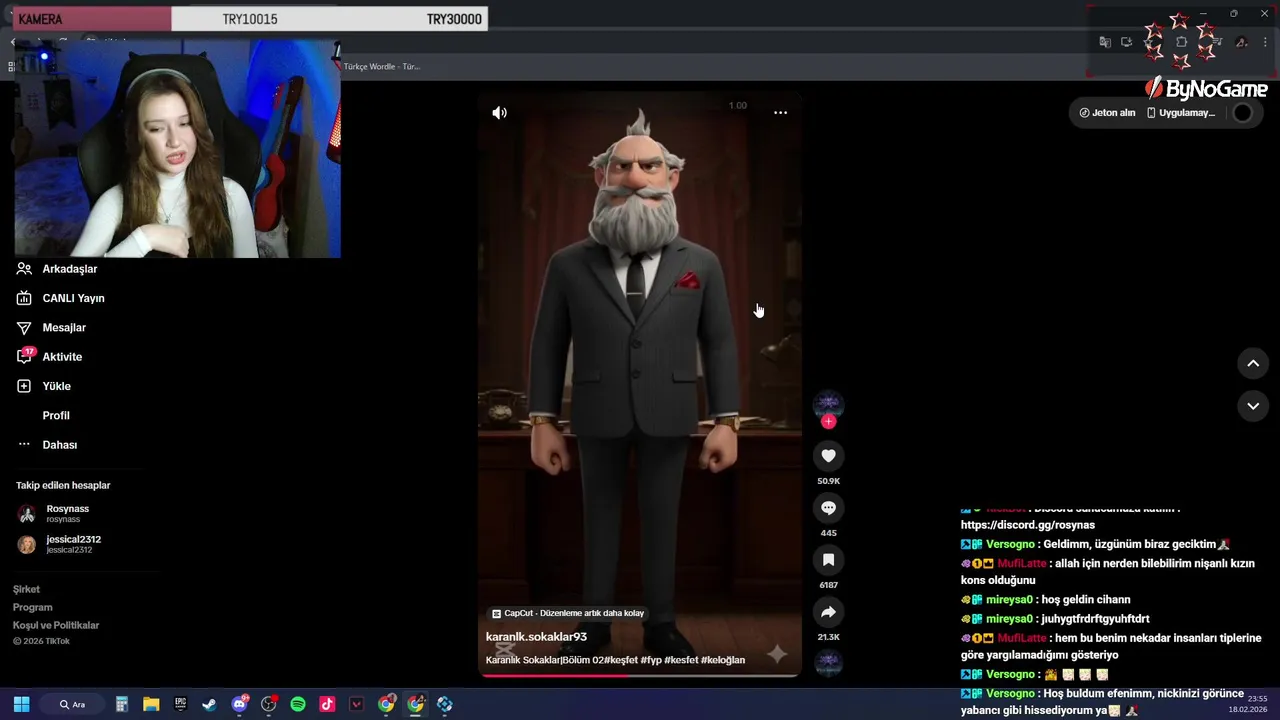
Task: Open the Windows Start menu
Action: point(21,704)
